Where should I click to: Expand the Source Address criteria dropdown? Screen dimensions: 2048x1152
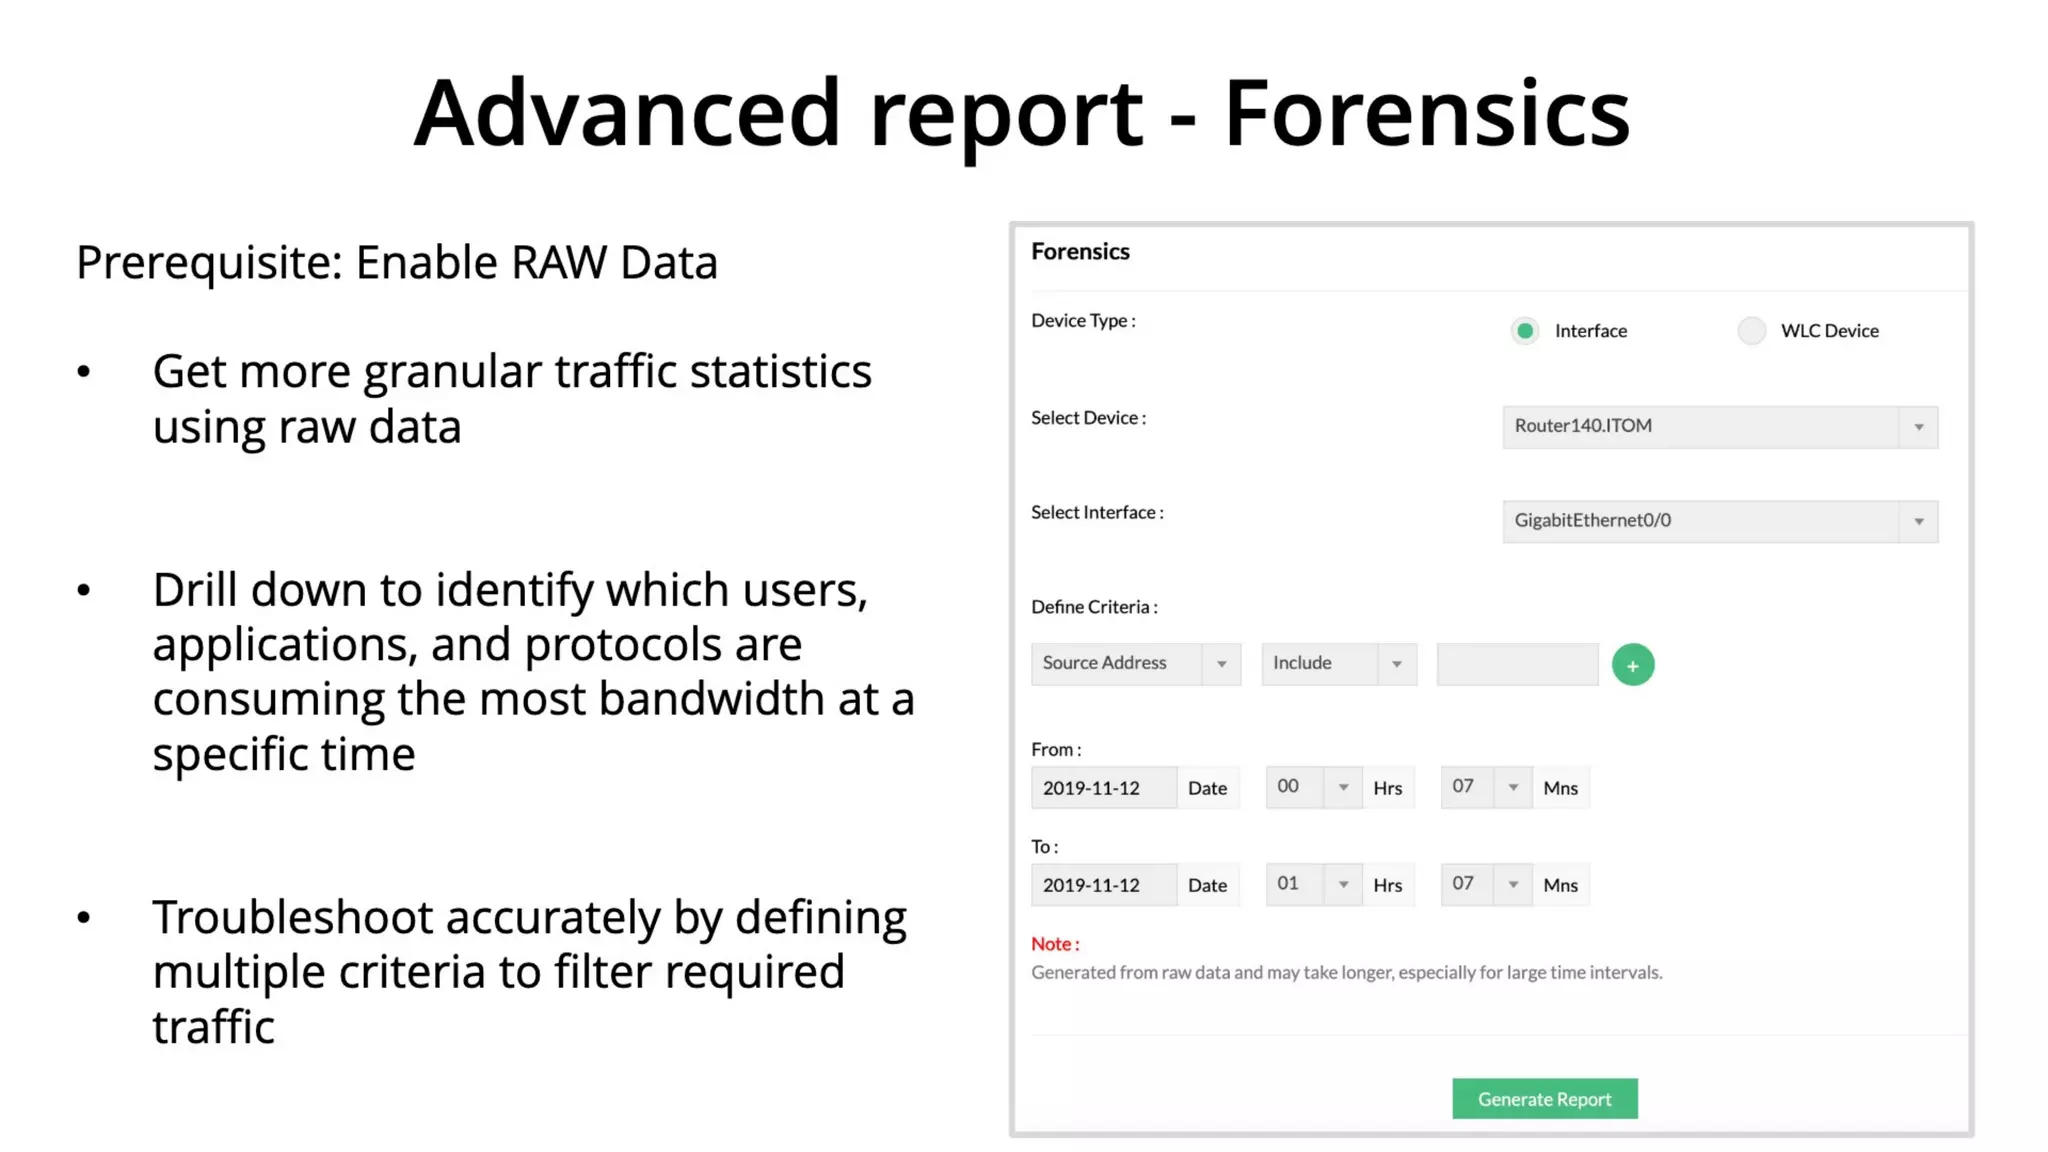tap(1136, 664)
